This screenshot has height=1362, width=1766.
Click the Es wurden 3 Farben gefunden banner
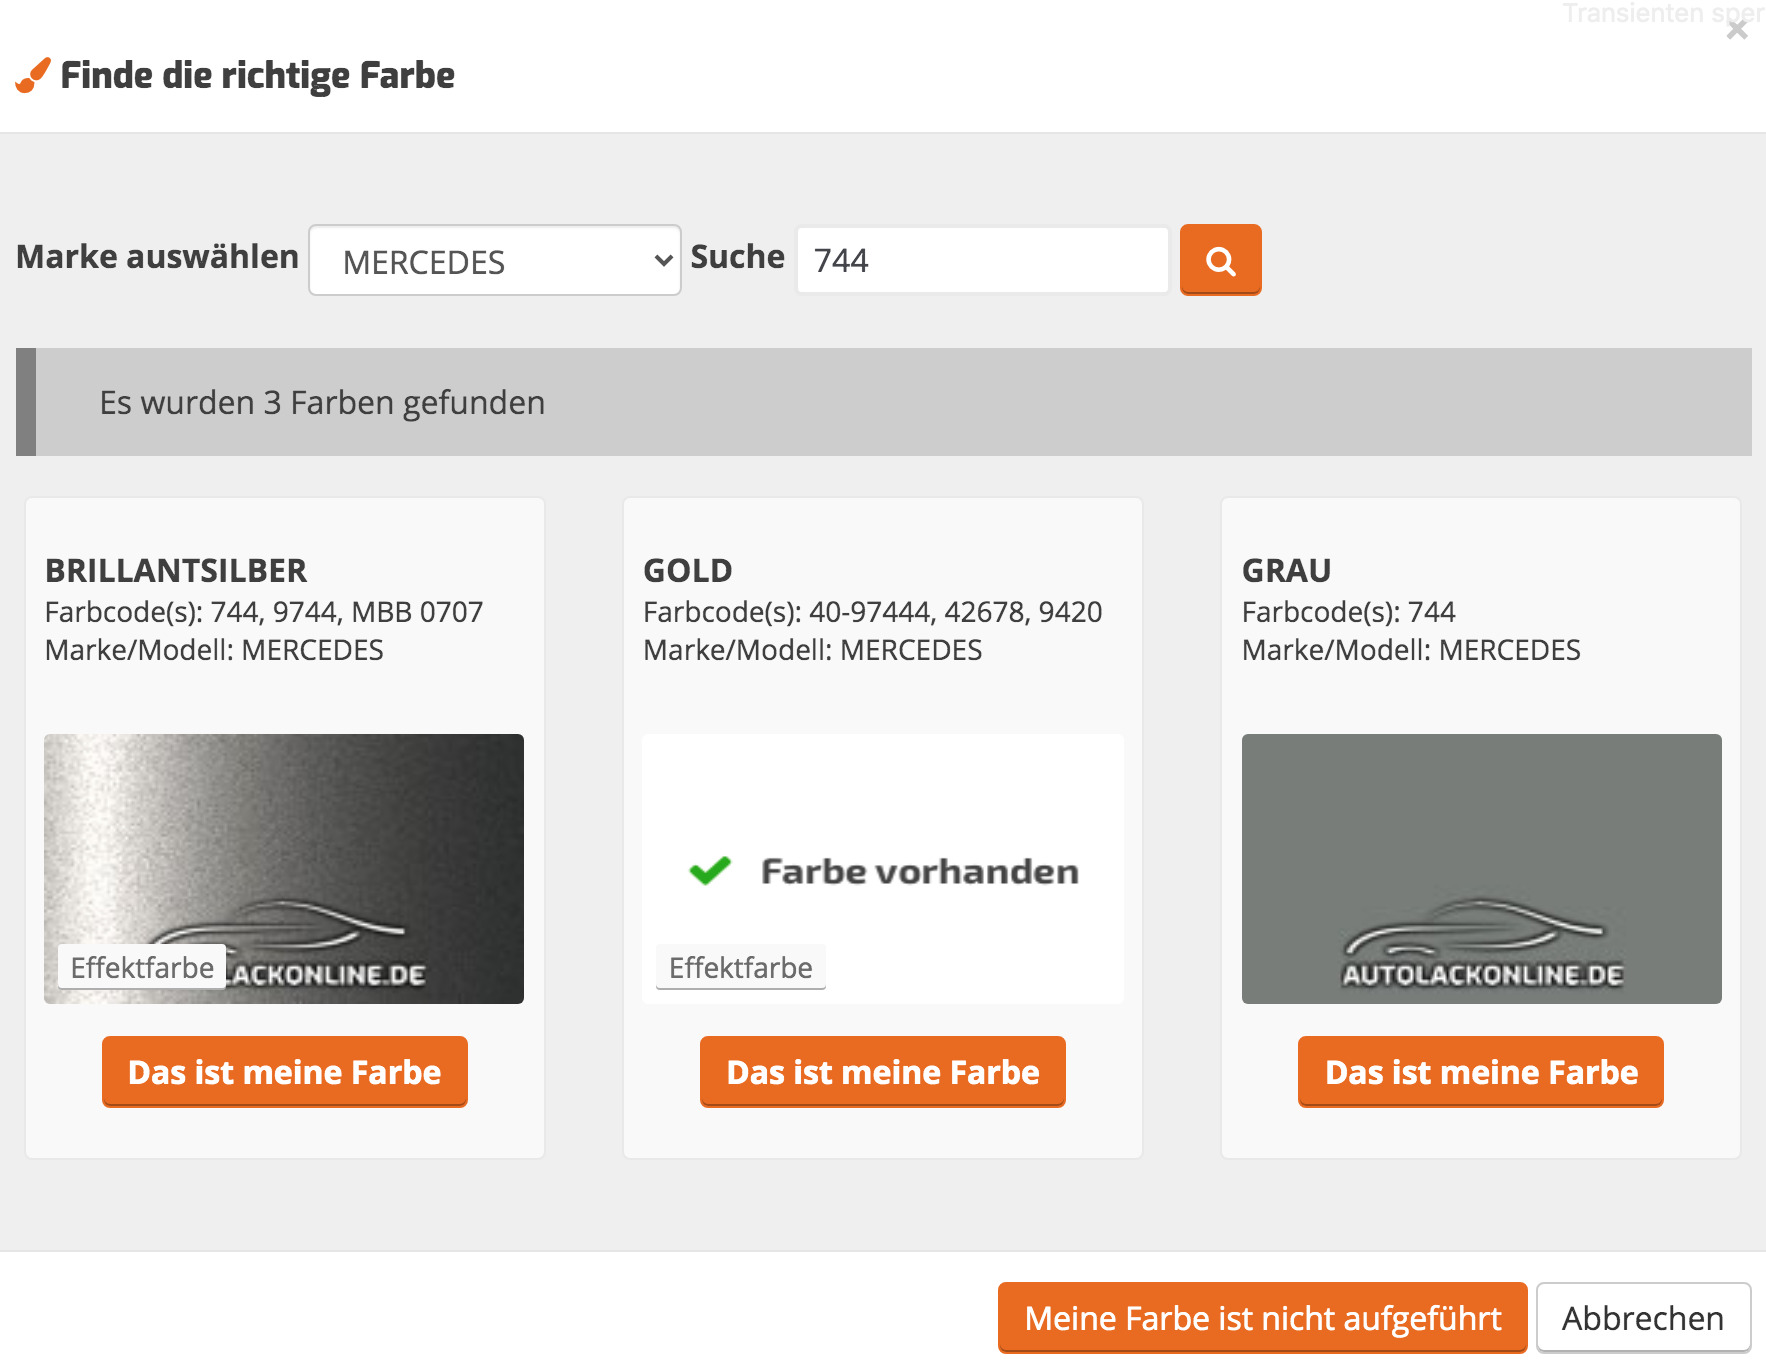click(322, 402)
